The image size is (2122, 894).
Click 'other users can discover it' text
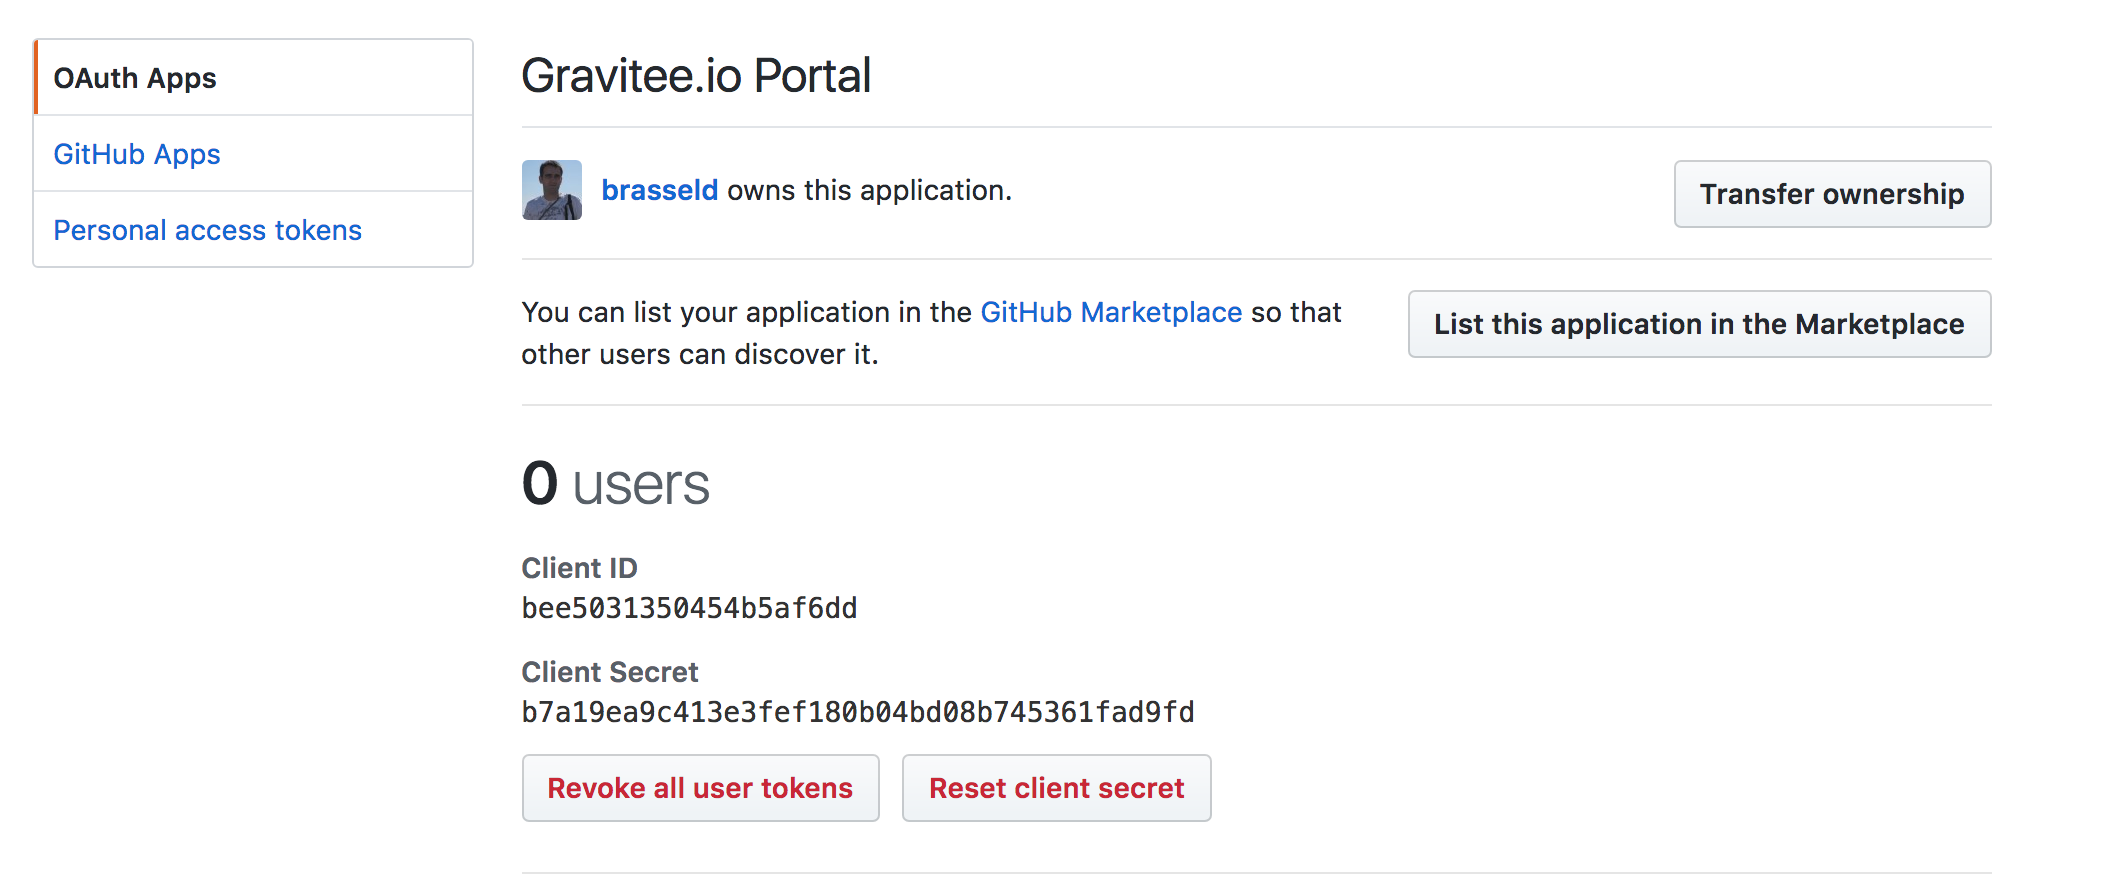click(x=699, y=354)
